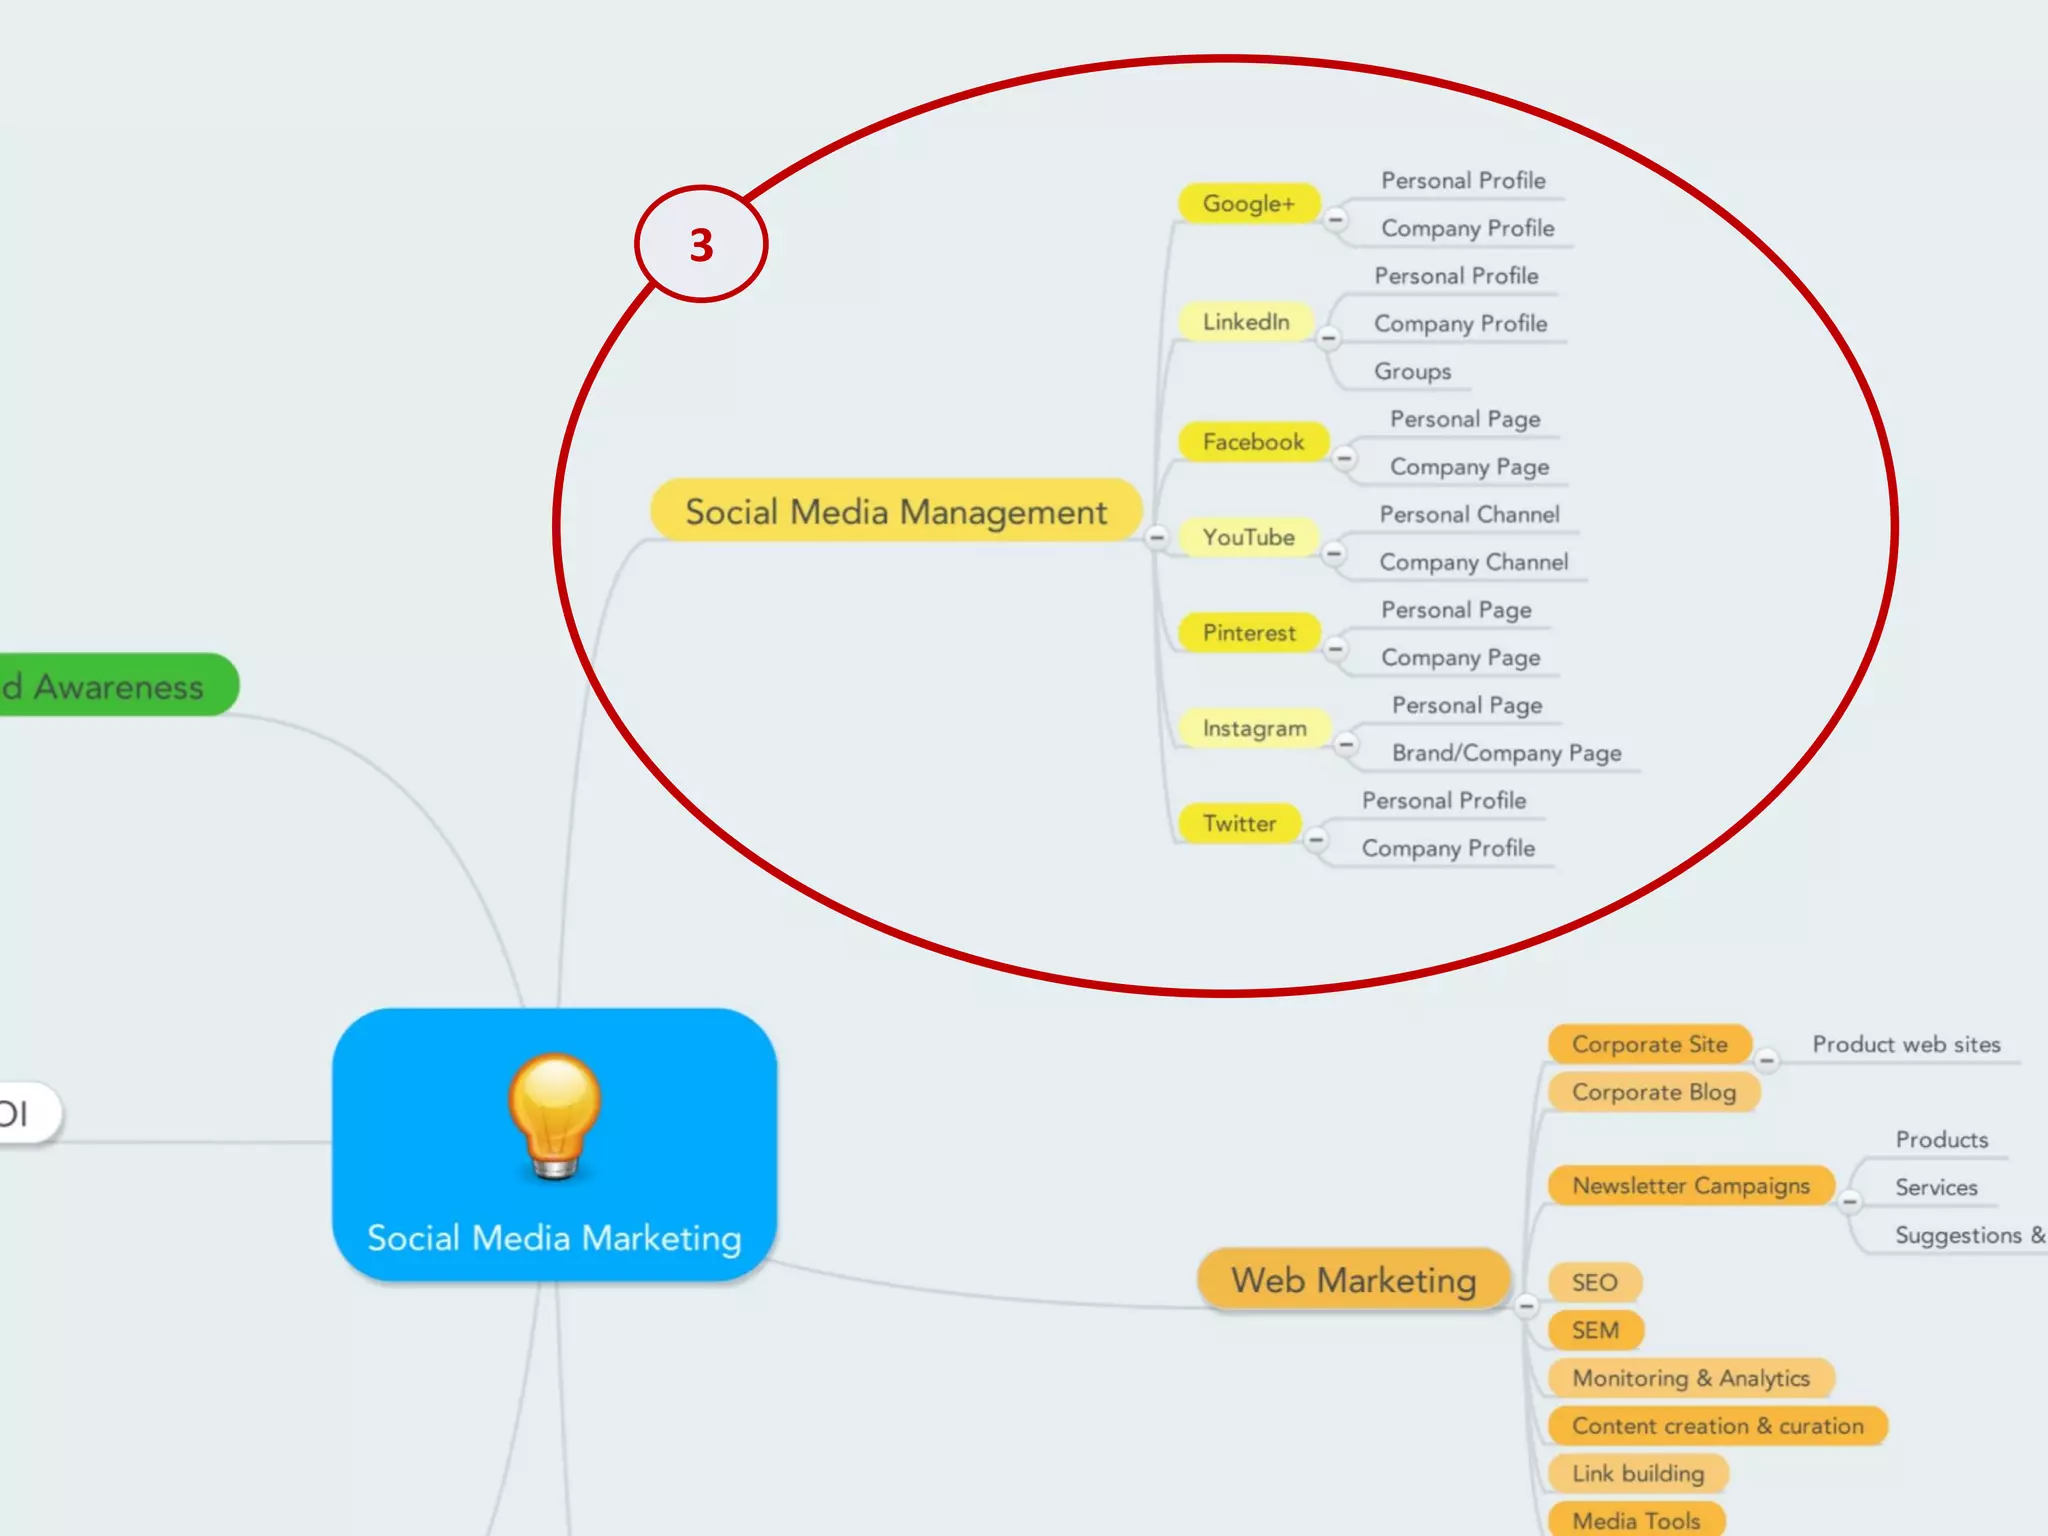Image resolution: width=2048 pixels, height=1536 pixels.
Task: Select Personal Profile under Twitter
Action: [x=1444, y=801]
